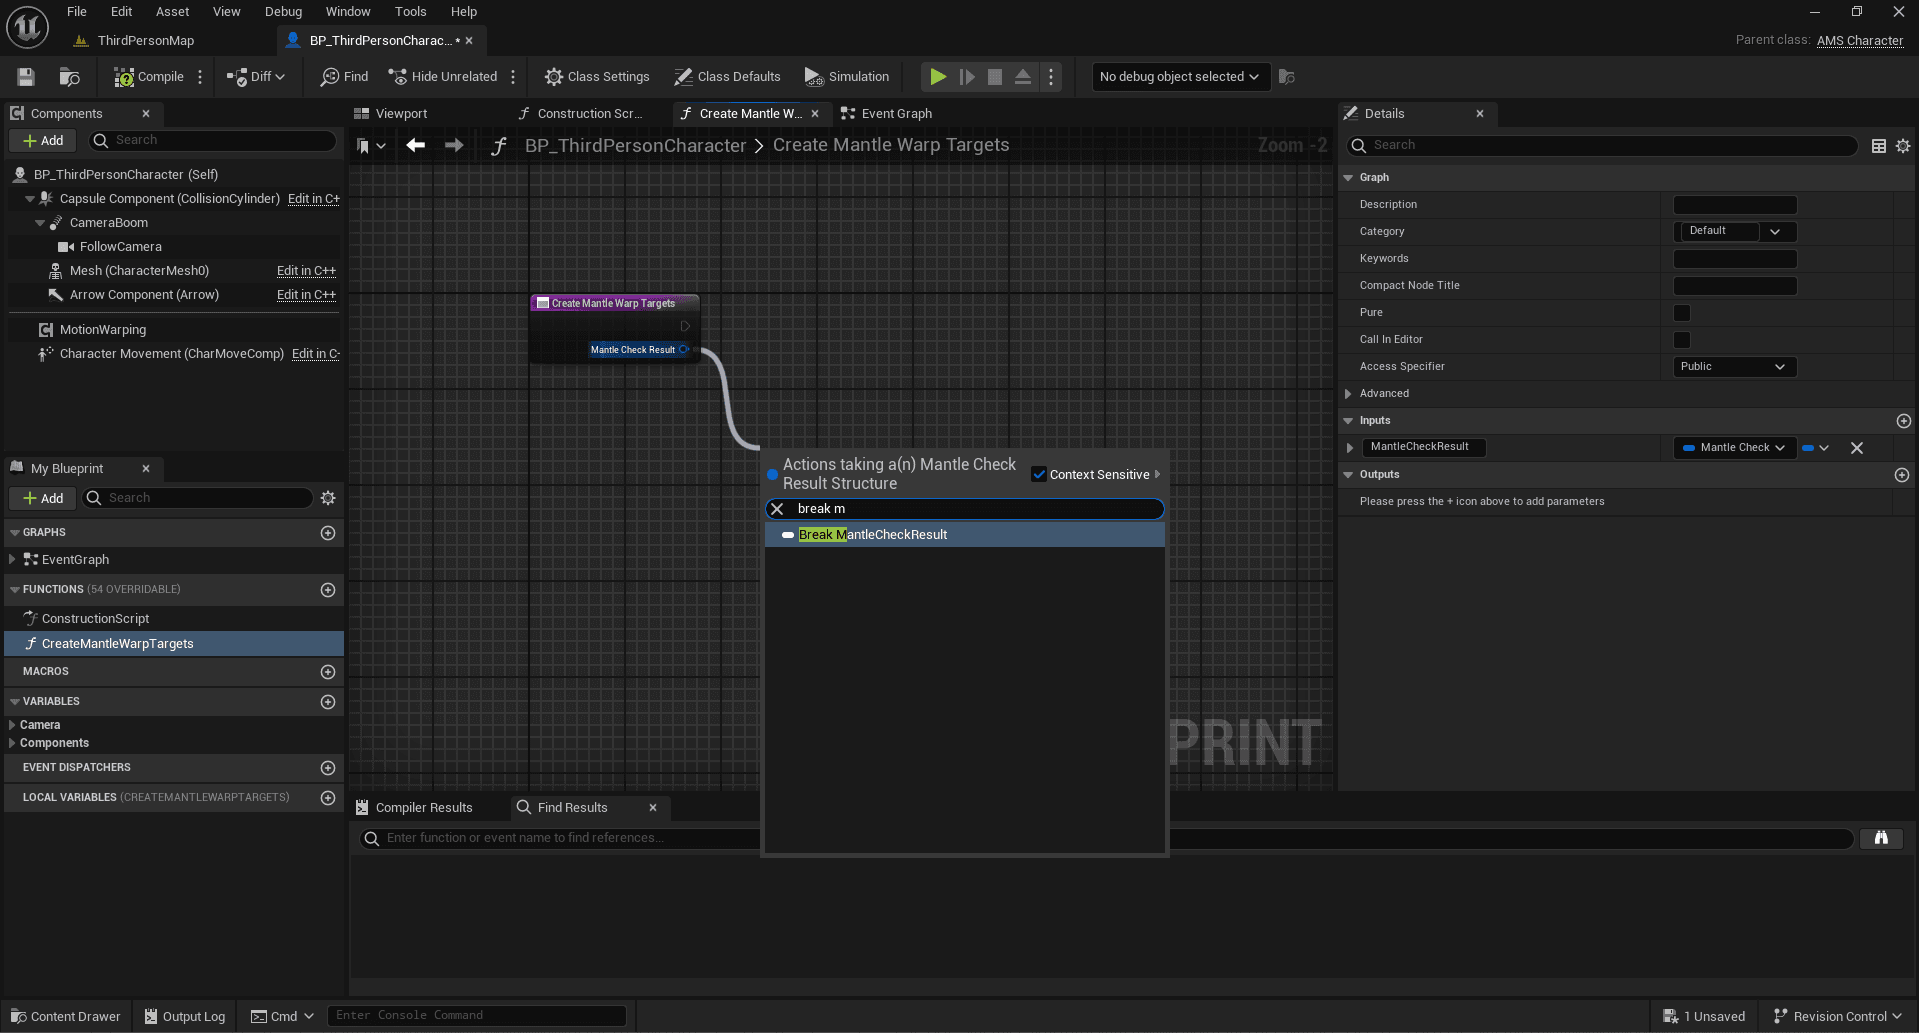Expand the Advanced section
1919x1033 pixels.
click(x=1384, y=394)
